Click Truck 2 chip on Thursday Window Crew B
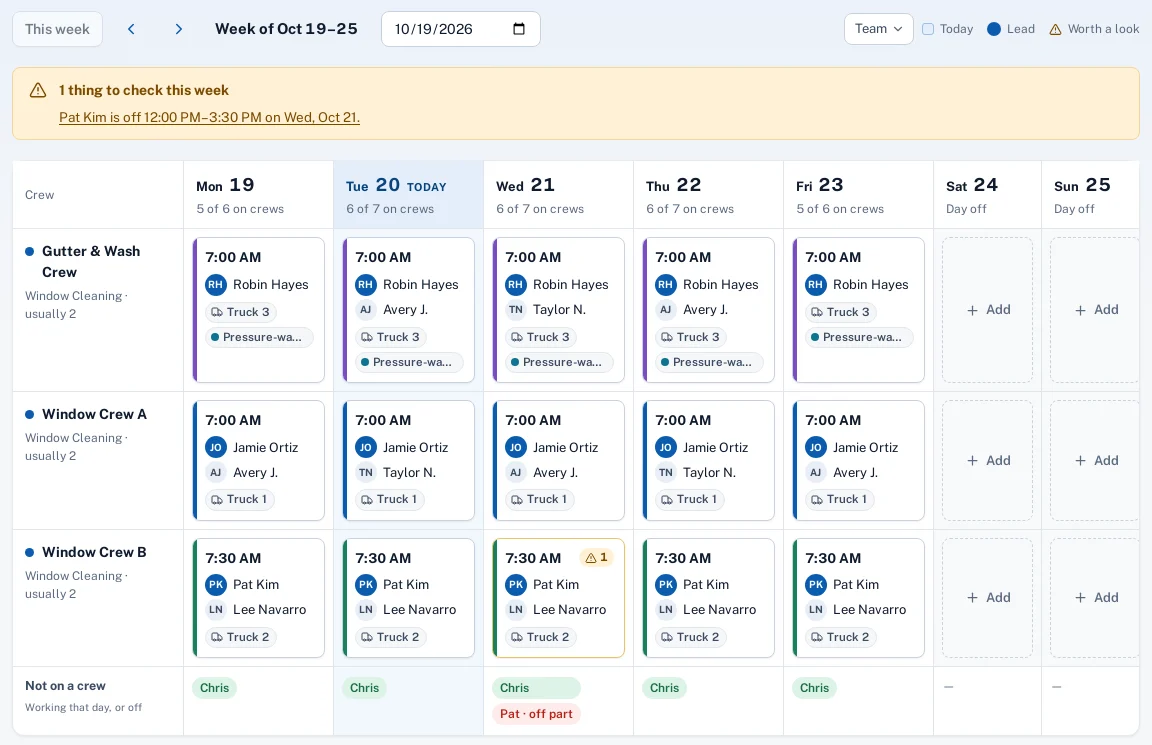 [690, 637]
